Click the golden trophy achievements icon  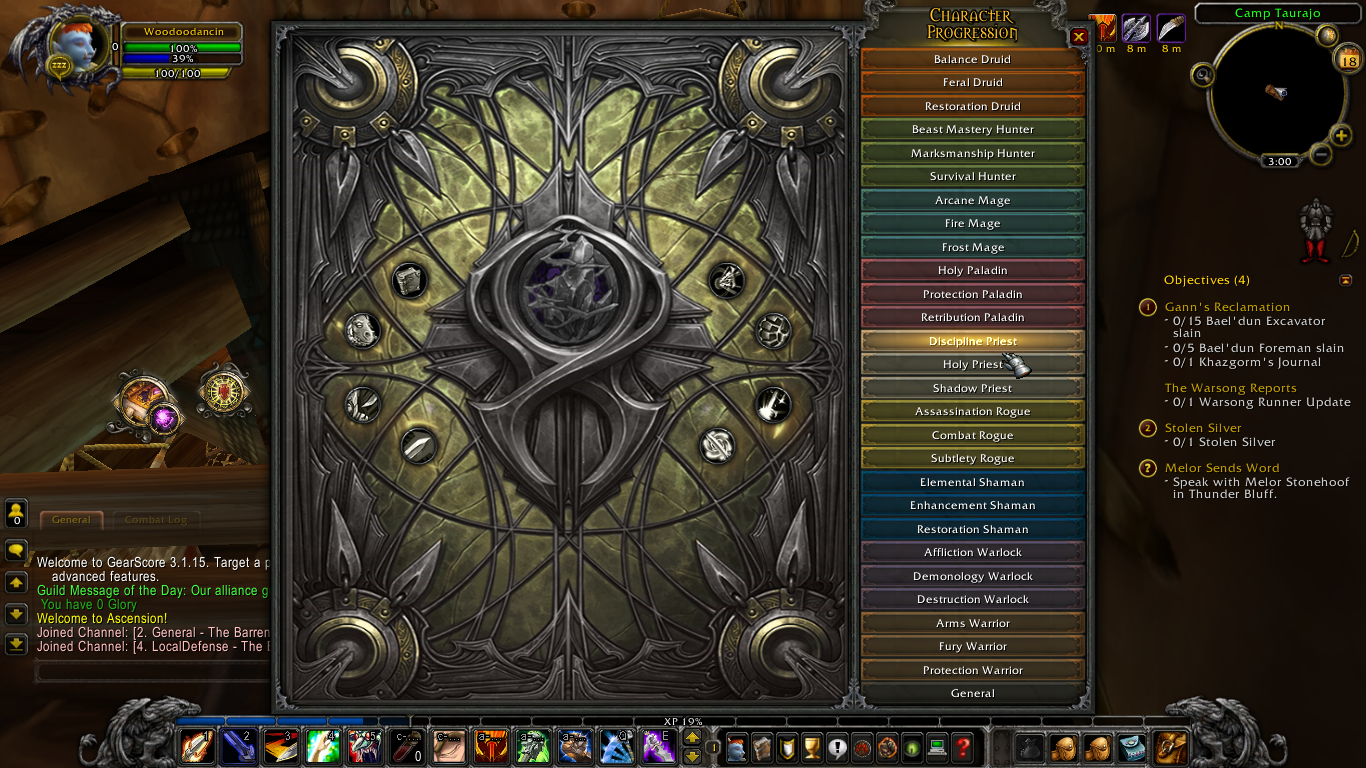point(813,747)
